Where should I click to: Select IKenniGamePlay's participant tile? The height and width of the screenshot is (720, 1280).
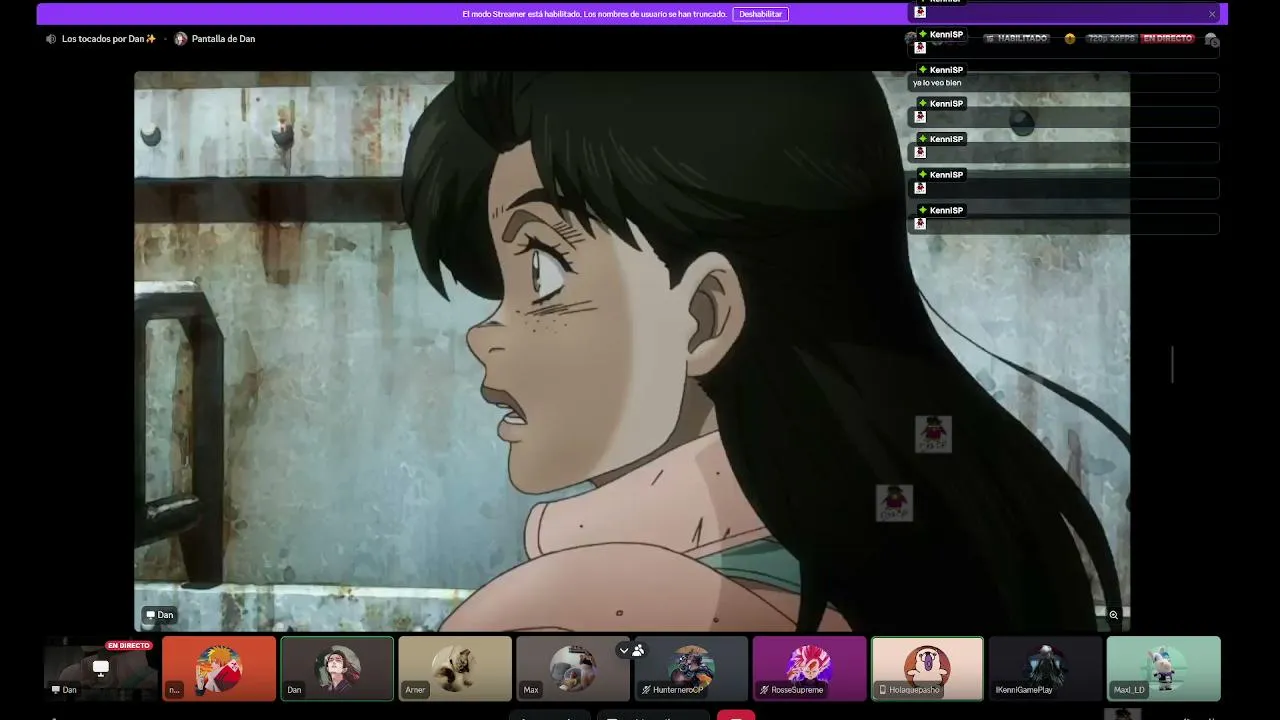point(1045,668)
